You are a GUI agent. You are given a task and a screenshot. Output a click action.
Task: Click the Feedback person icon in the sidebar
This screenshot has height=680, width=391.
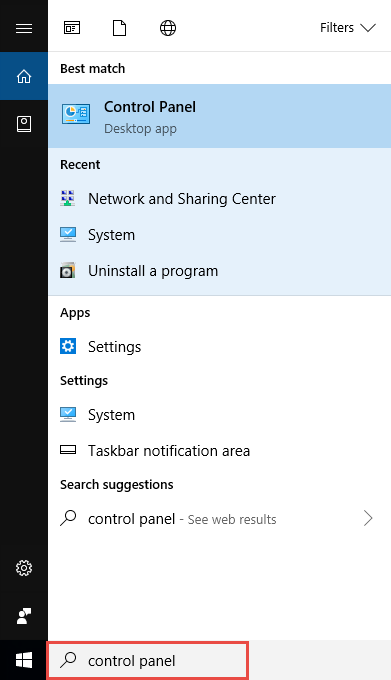24,616
